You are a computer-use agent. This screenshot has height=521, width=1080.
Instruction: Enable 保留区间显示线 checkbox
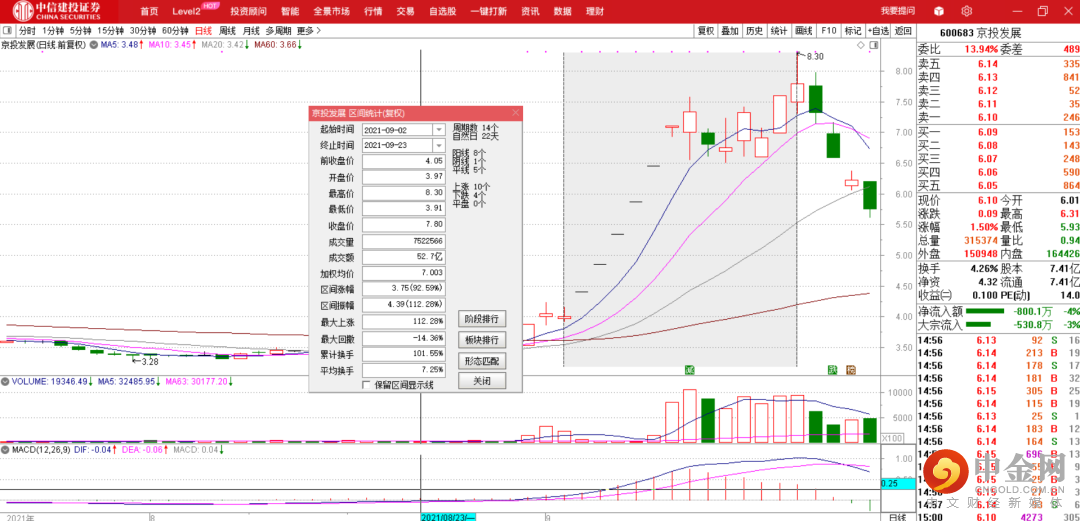pos(366,412)
